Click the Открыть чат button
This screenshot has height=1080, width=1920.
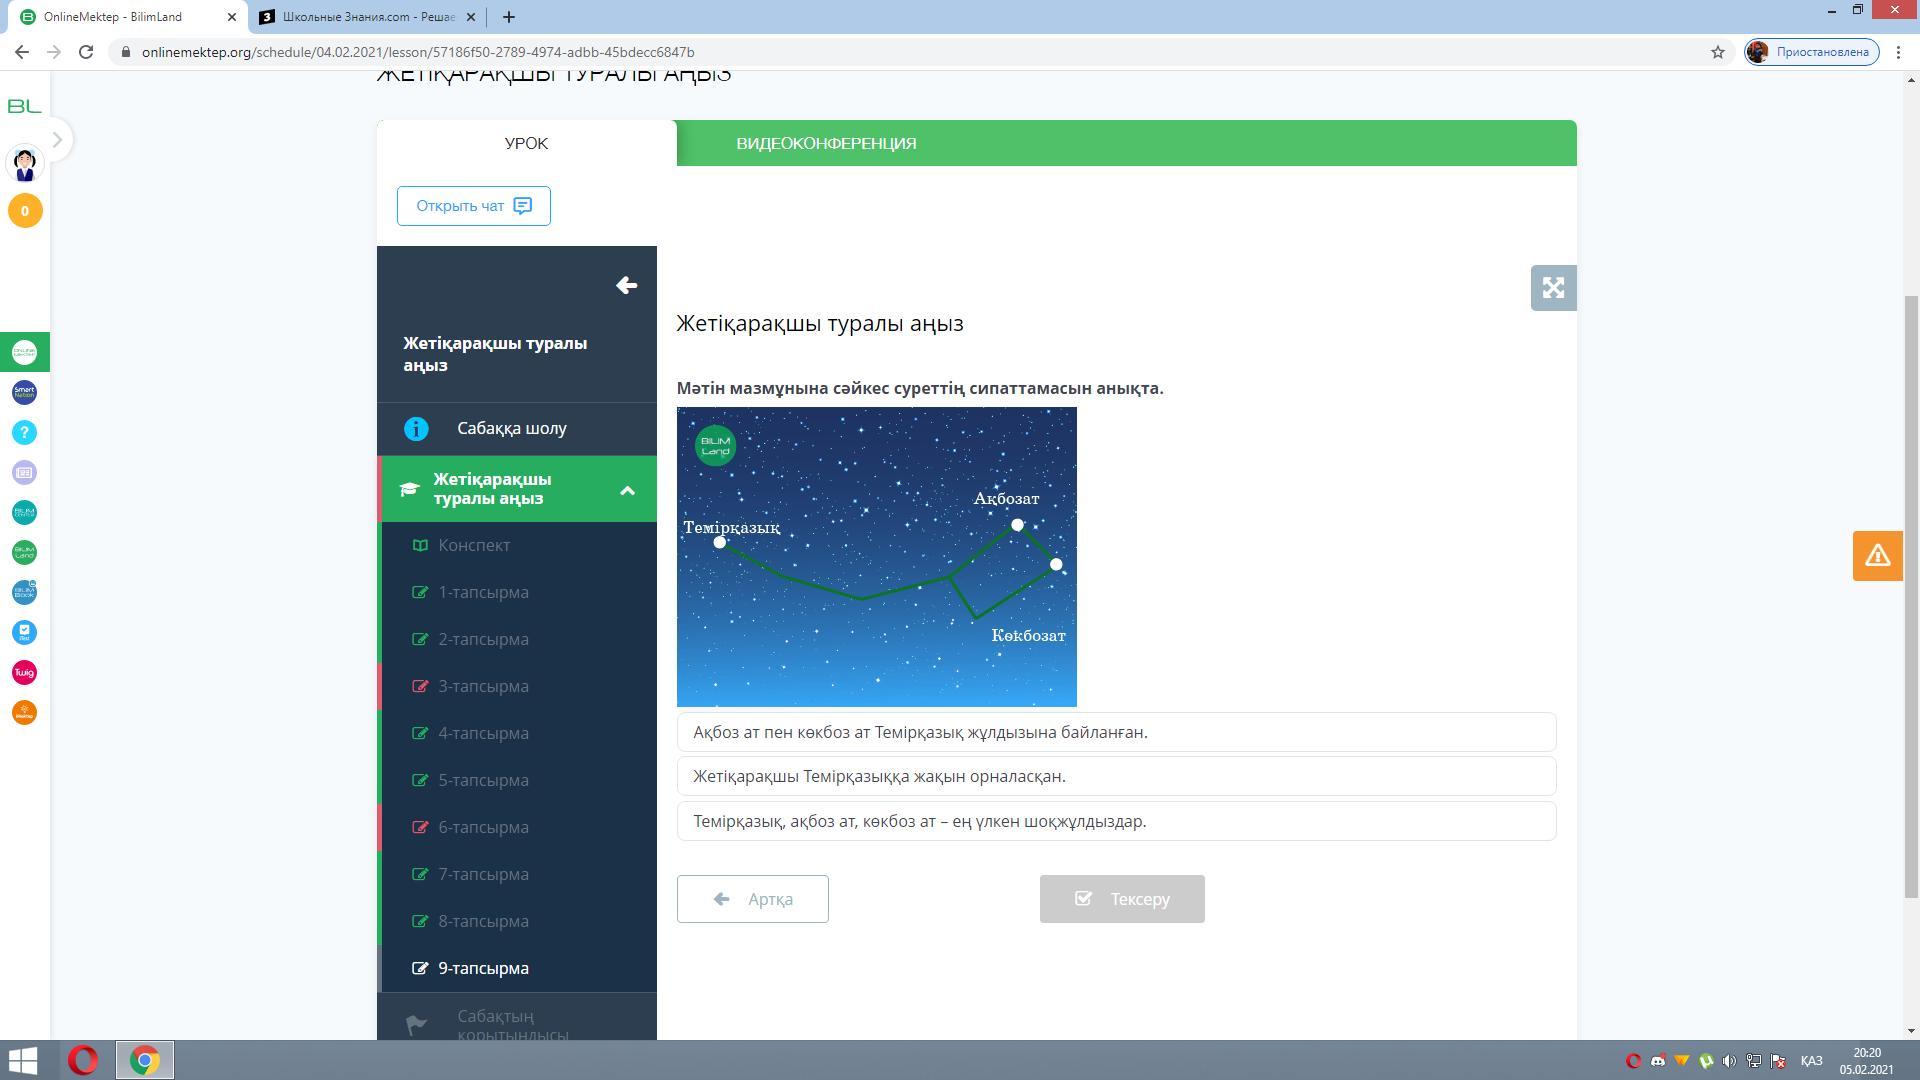473,206
